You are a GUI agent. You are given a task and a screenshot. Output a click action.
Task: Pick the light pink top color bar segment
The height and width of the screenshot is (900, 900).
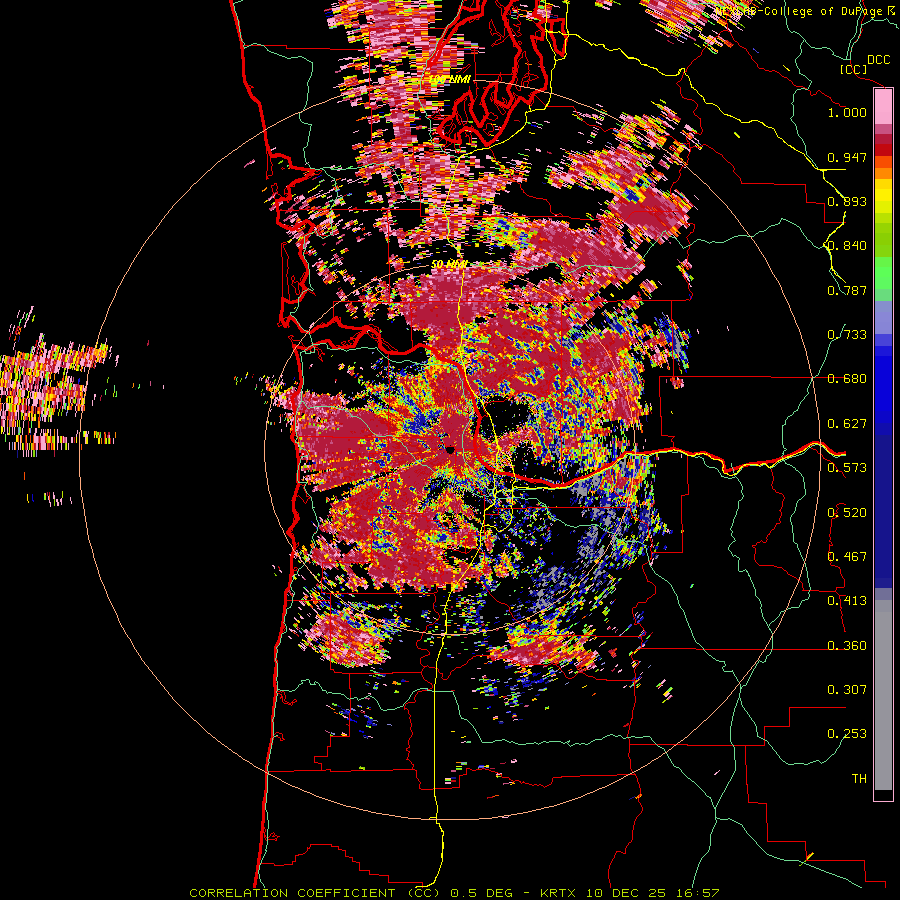pyautogui.click(x=883, y=107)
